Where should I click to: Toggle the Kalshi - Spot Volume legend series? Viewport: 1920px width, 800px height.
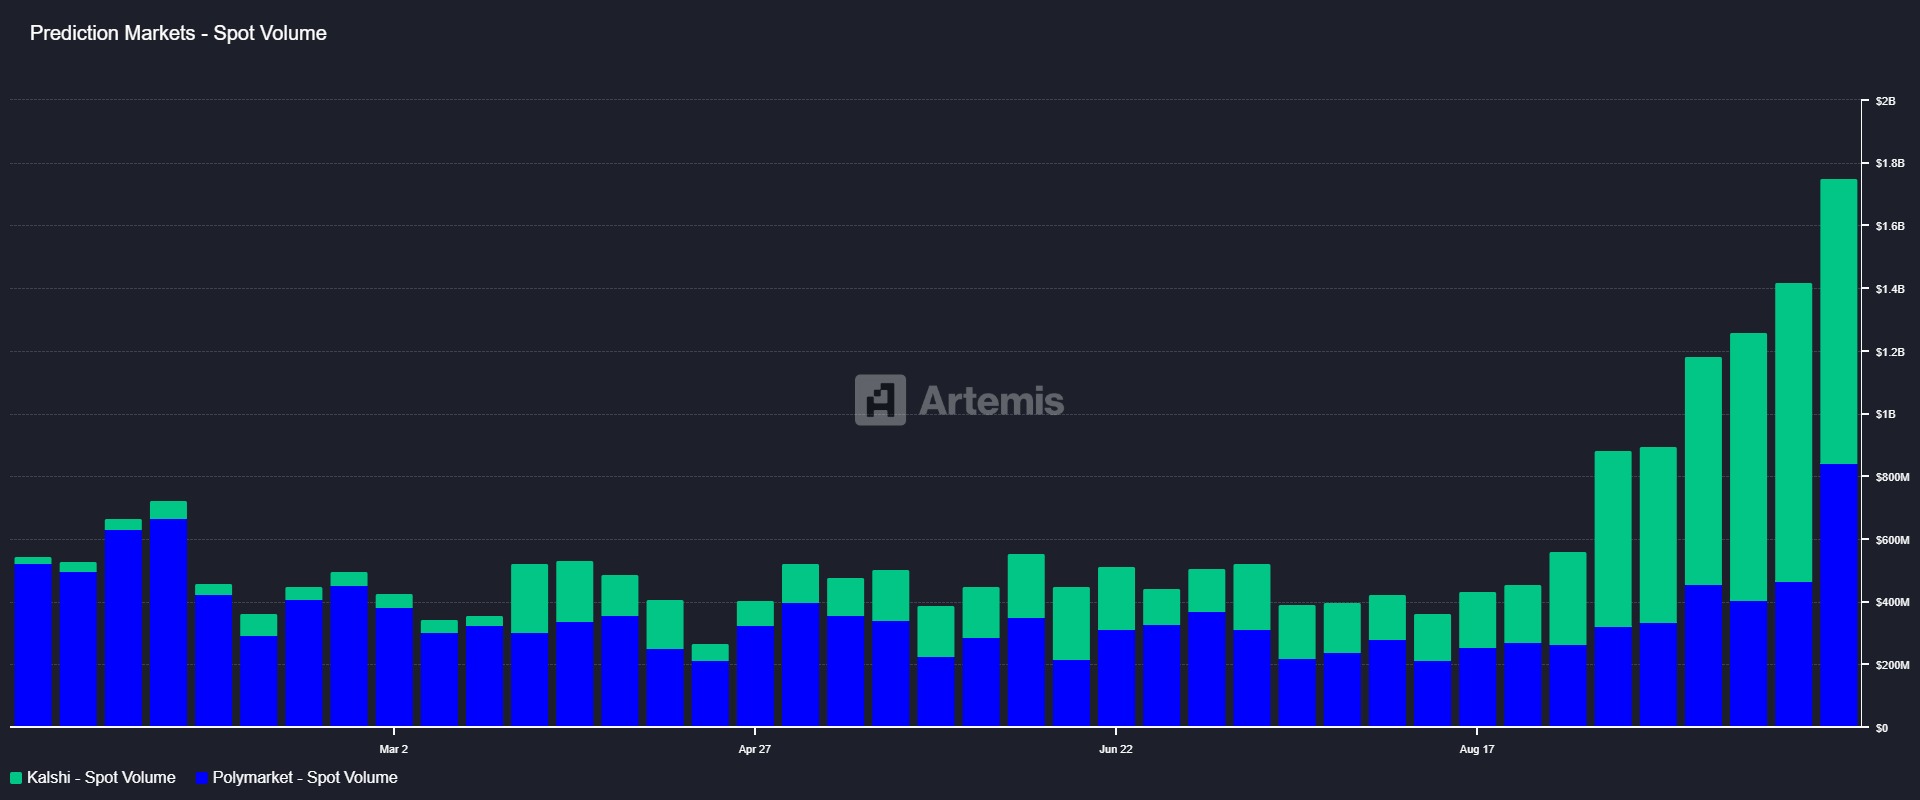(x=100, y=778)
